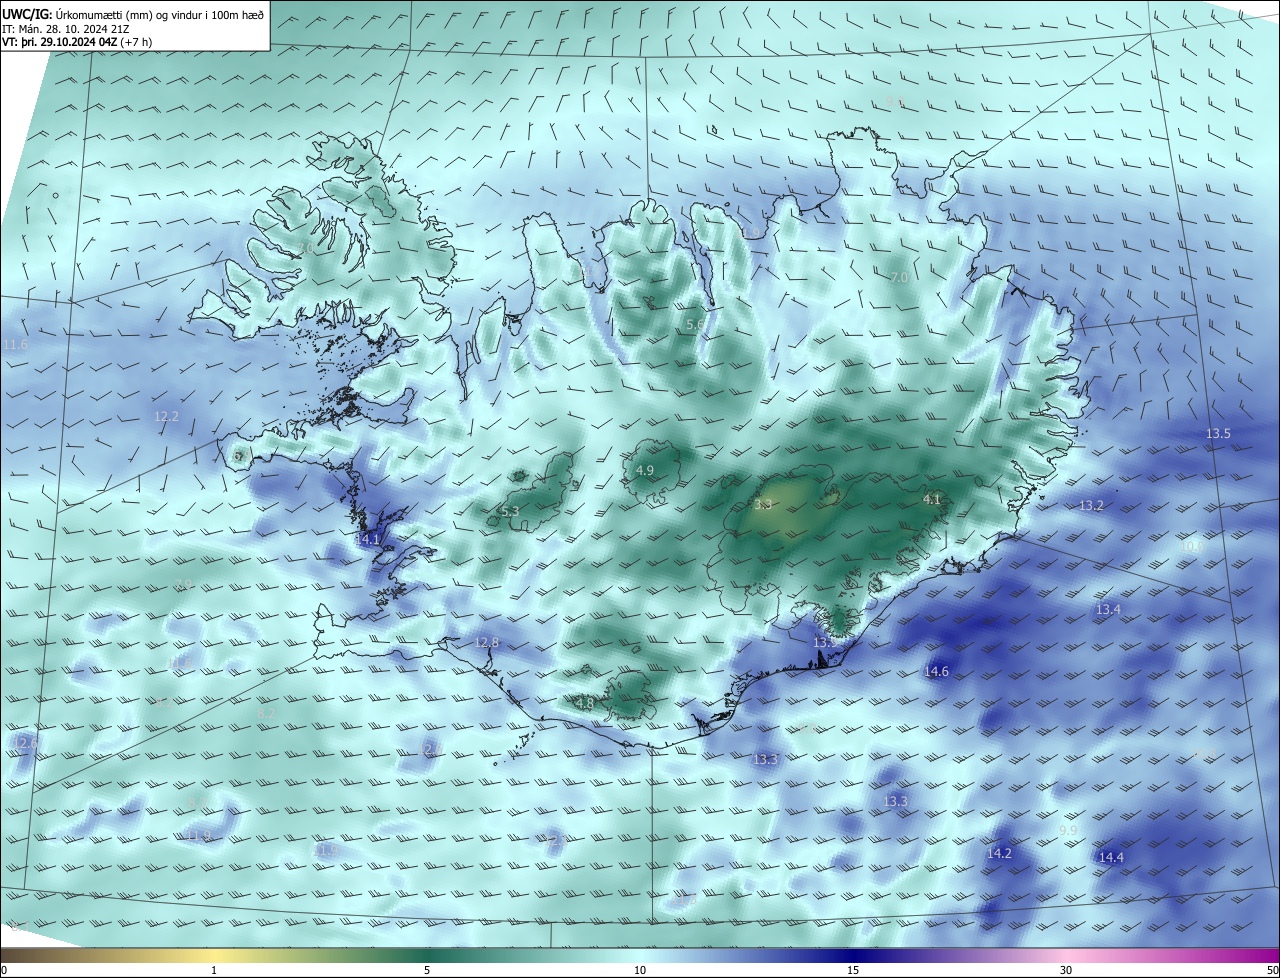Click the 13.4 value label
Viewport: 1280px width, 978px height.
pos(1108,610)
